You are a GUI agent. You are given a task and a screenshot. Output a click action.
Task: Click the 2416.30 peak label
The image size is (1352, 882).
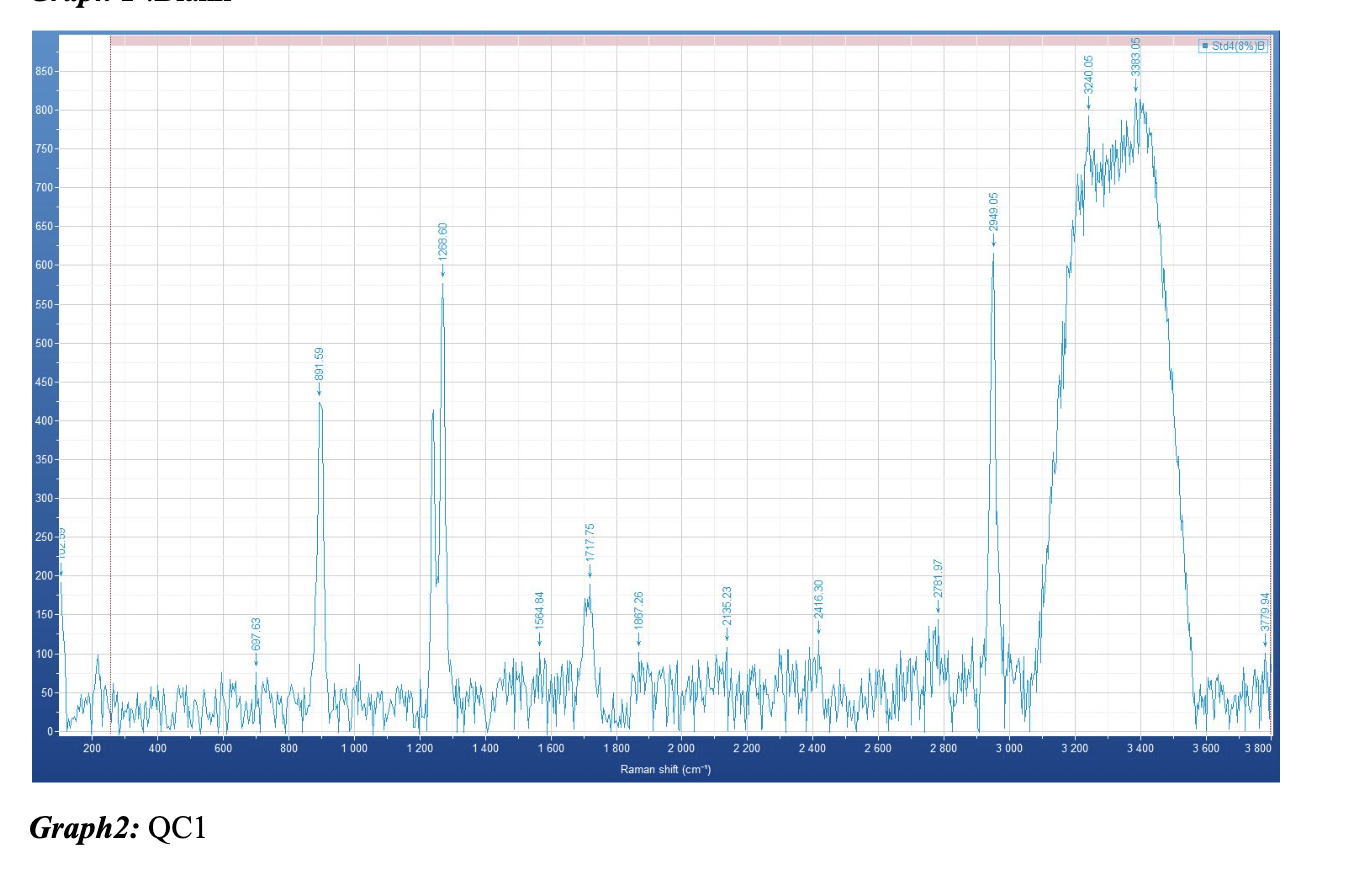click(x=819, y=598)
